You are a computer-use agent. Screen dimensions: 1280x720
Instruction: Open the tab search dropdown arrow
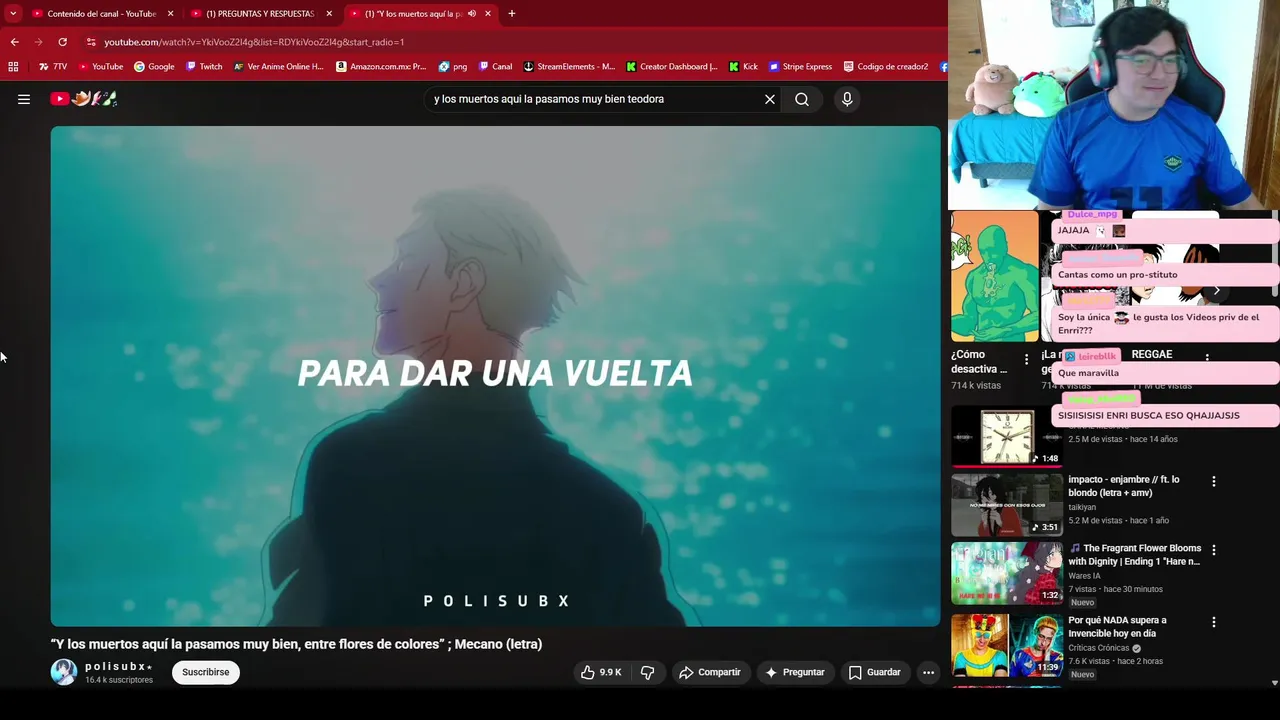pyautogui.click(x=13, y=14)
